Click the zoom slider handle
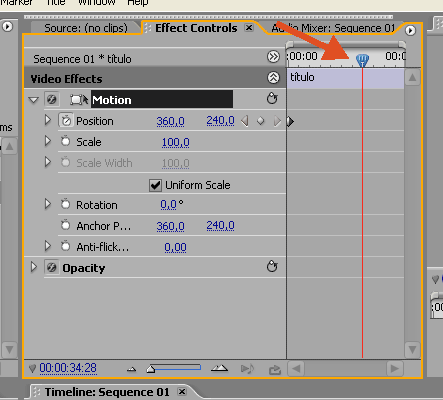Viewport: 443px width, 400px height. coord(151,369)
